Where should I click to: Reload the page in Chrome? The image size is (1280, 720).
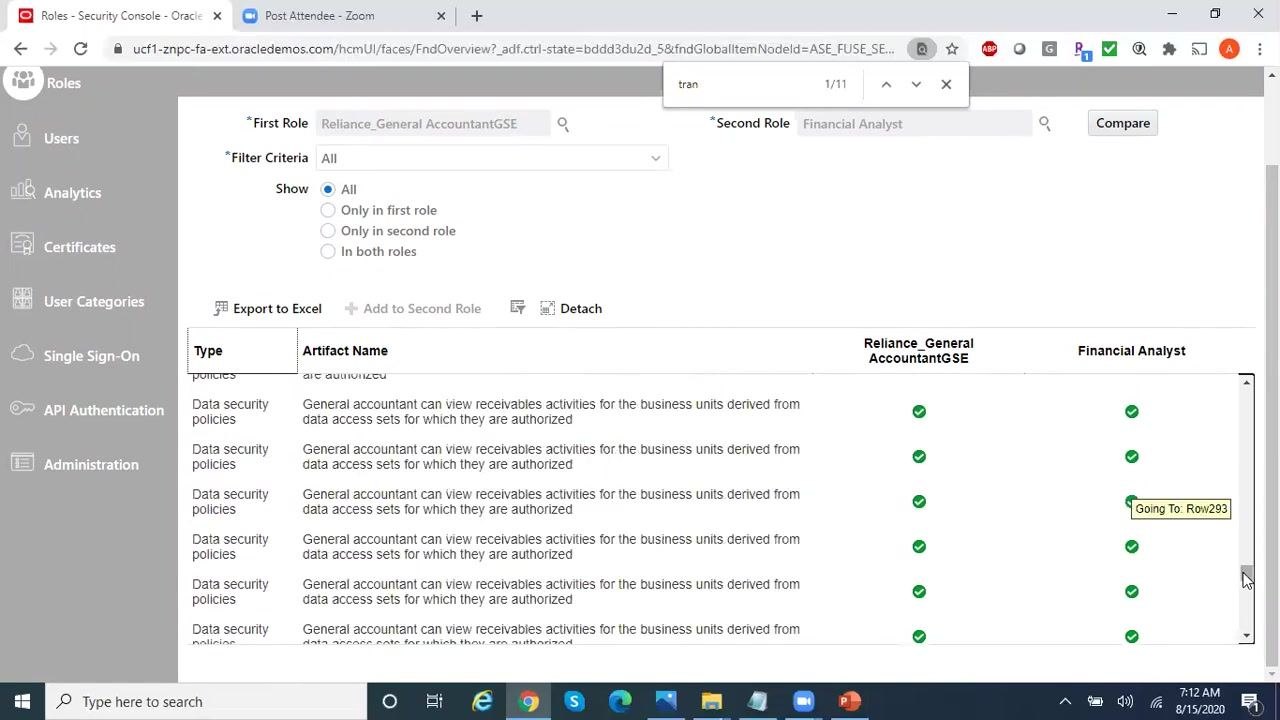click(80, 49)
